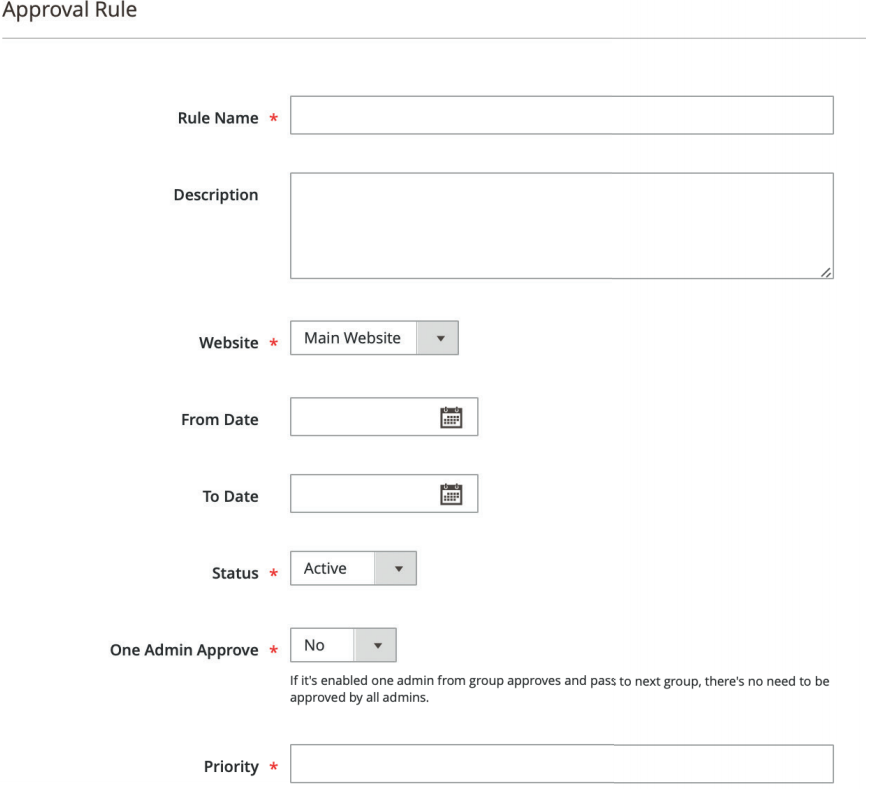Focus the To Date text field
This screenshot has height=789, width=870.
pos(384,493)
